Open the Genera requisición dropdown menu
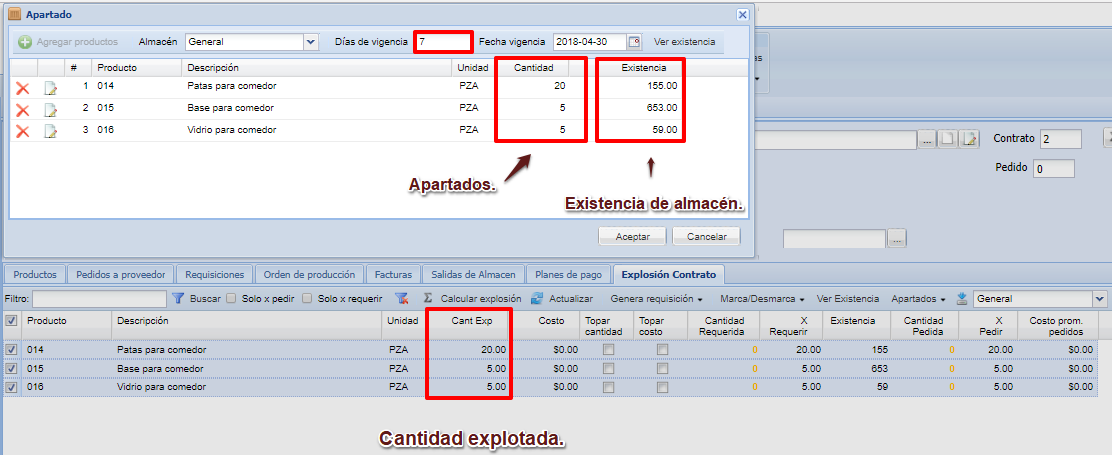The image size is (1112, 455). point(657,298)
